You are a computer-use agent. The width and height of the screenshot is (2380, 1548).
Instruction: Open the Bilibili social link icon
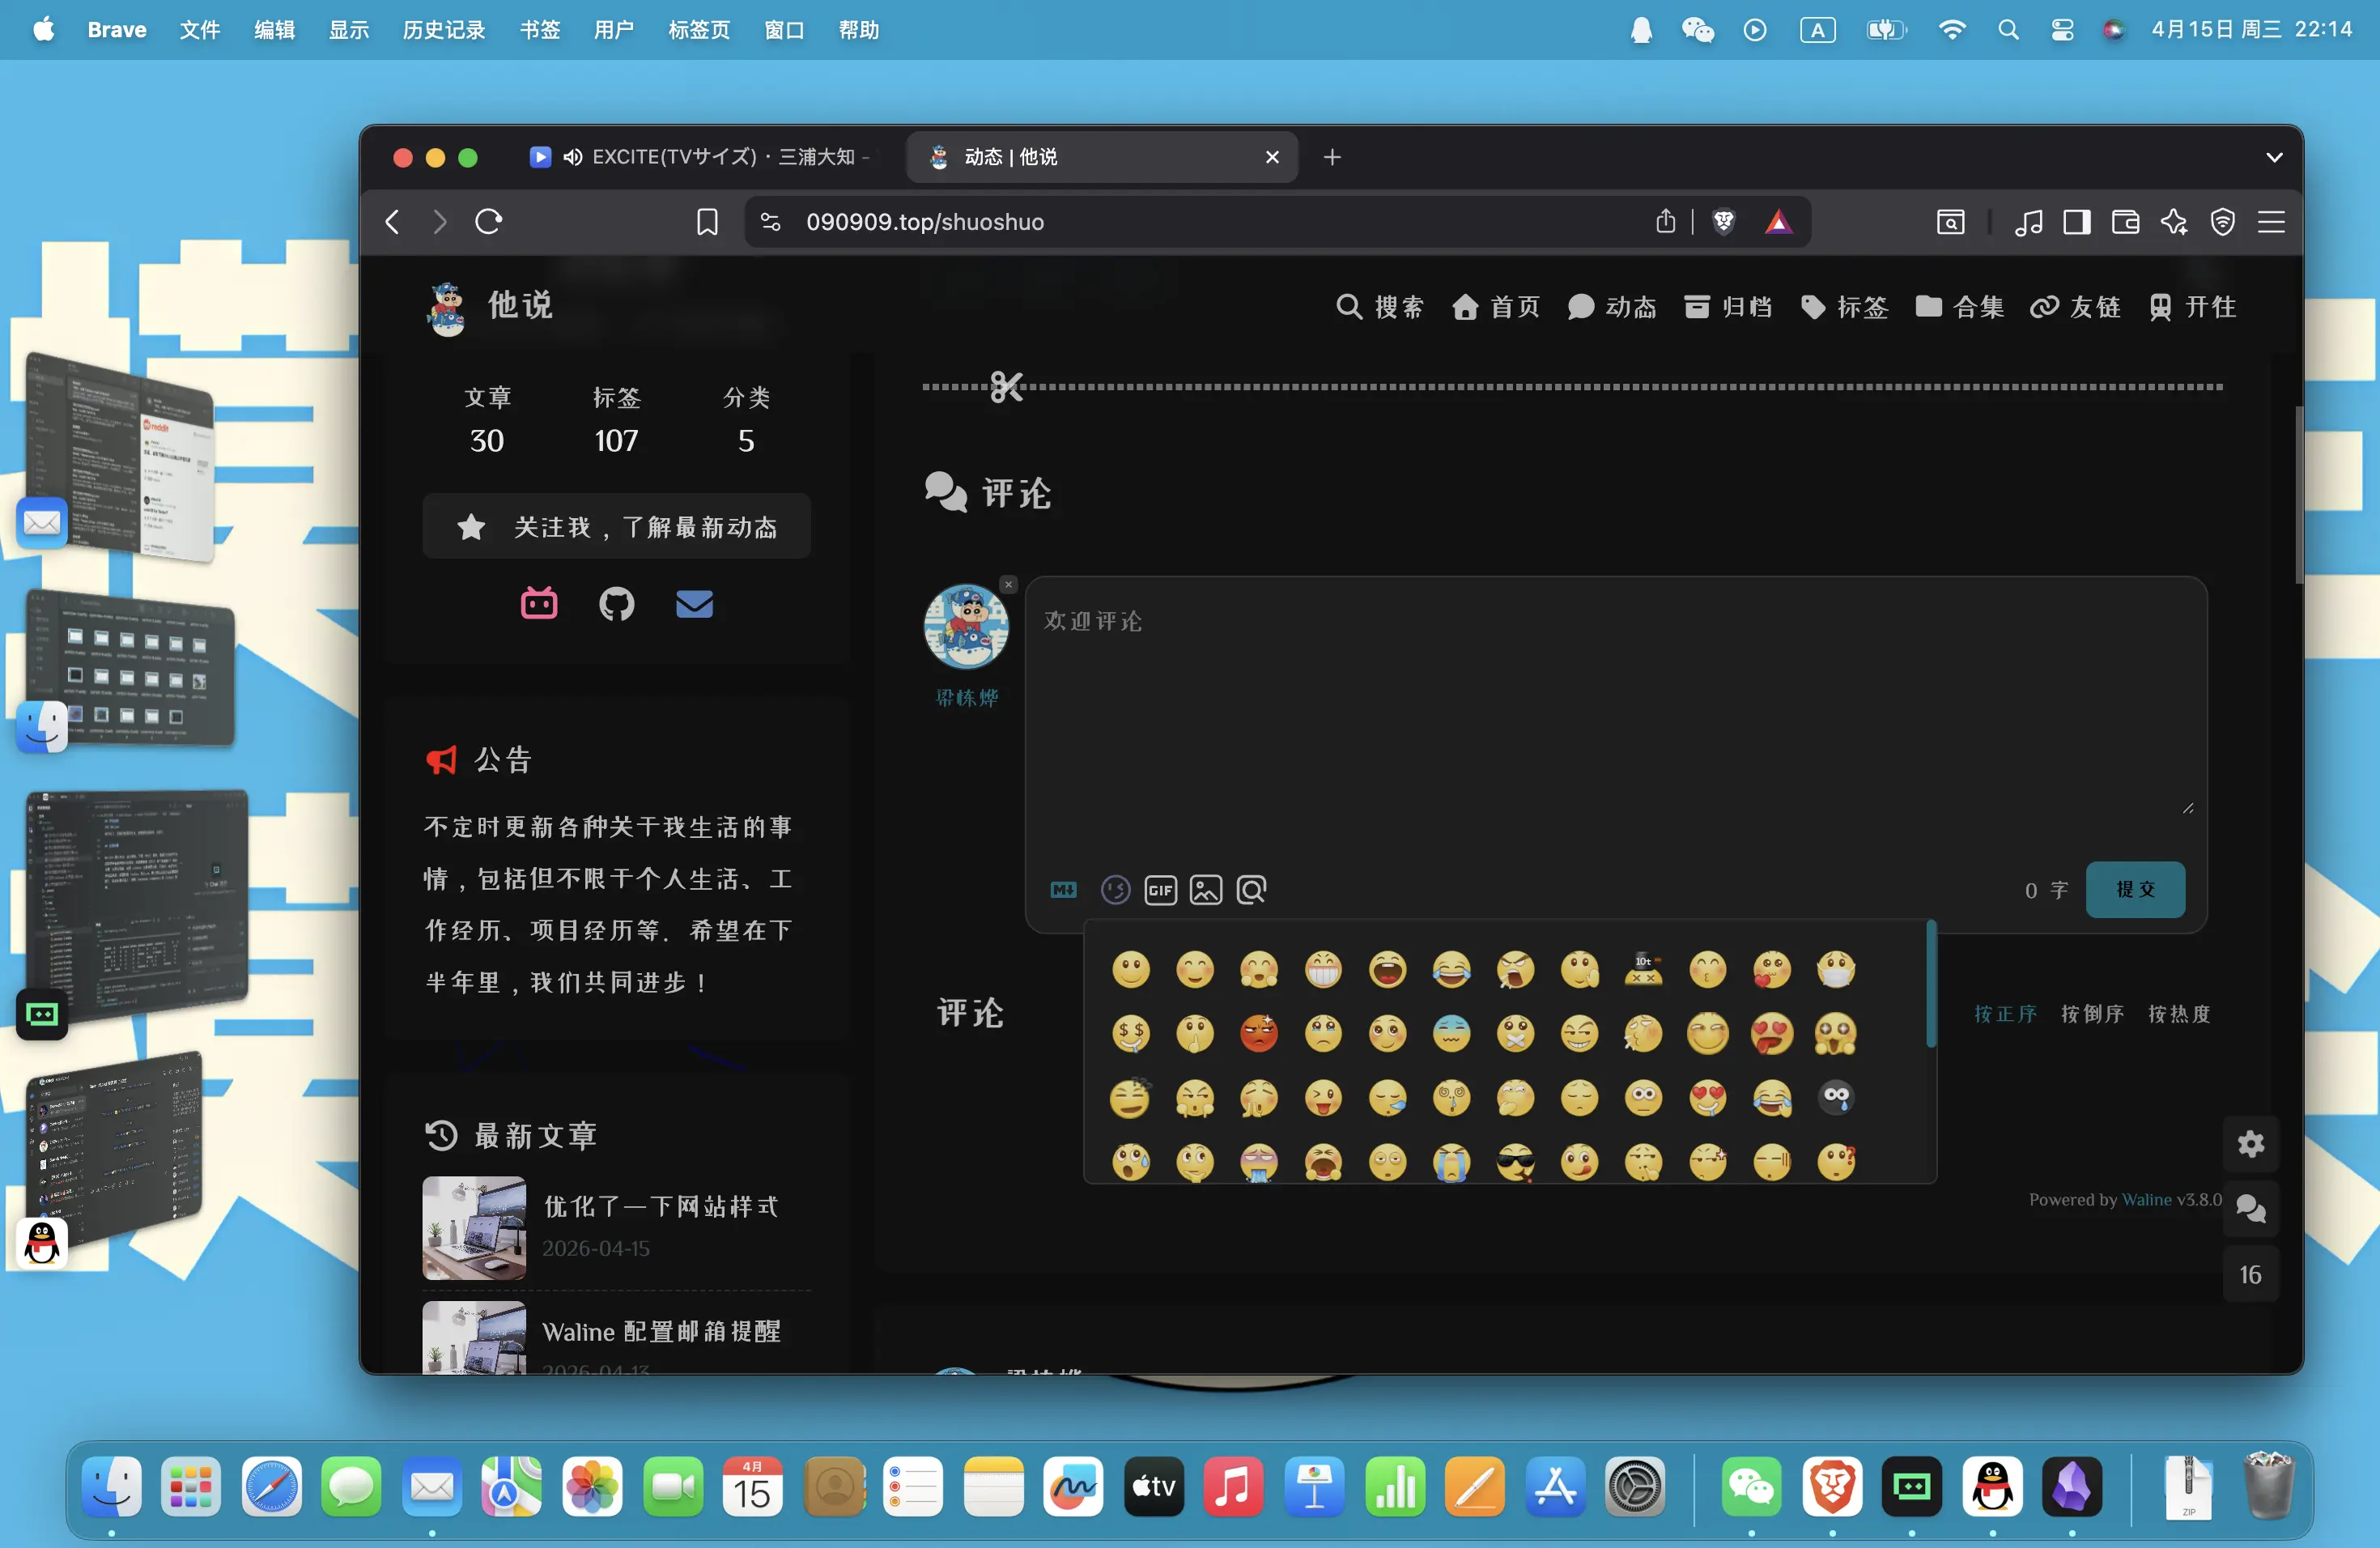coord(539,603)
